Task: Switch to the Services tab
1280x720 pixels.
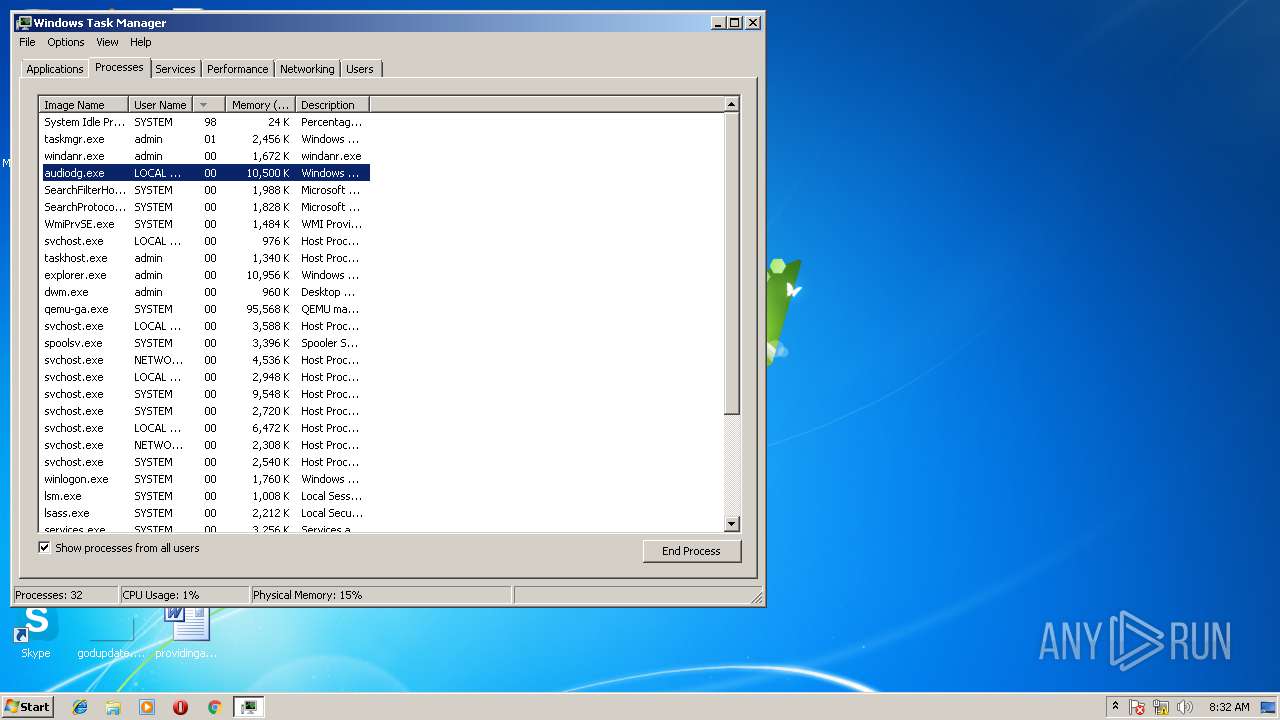Action: (175, 69)
